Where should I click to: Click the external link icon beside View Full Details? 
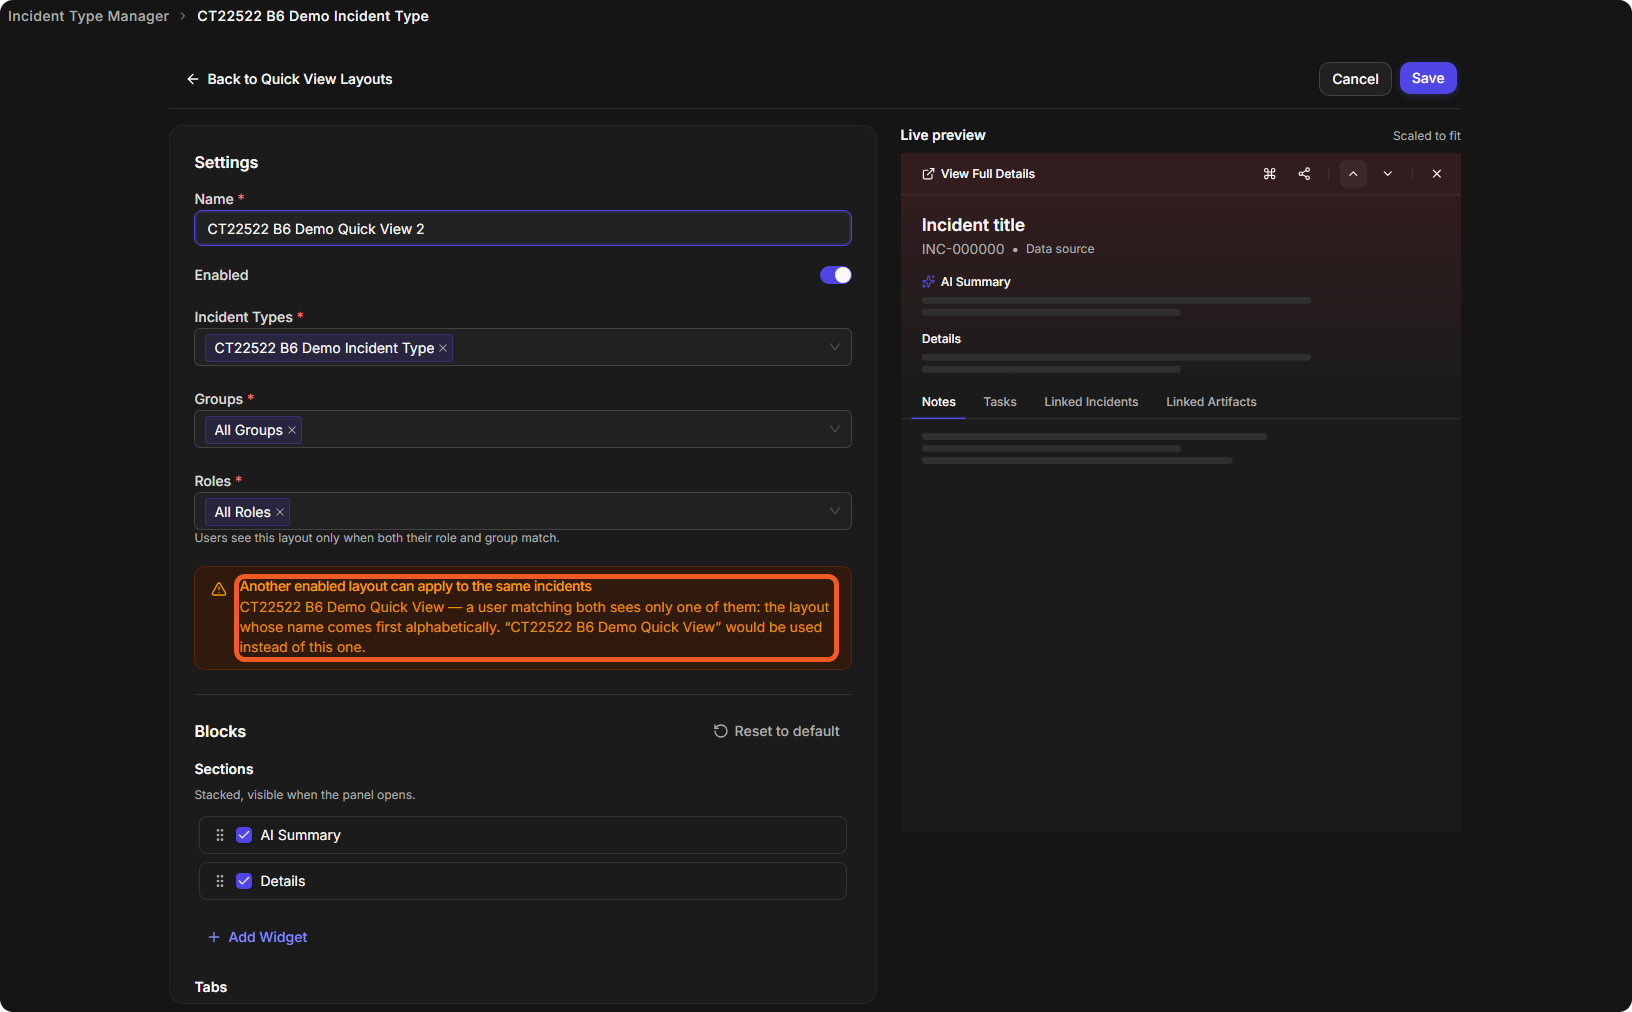(x=928, y=174)
